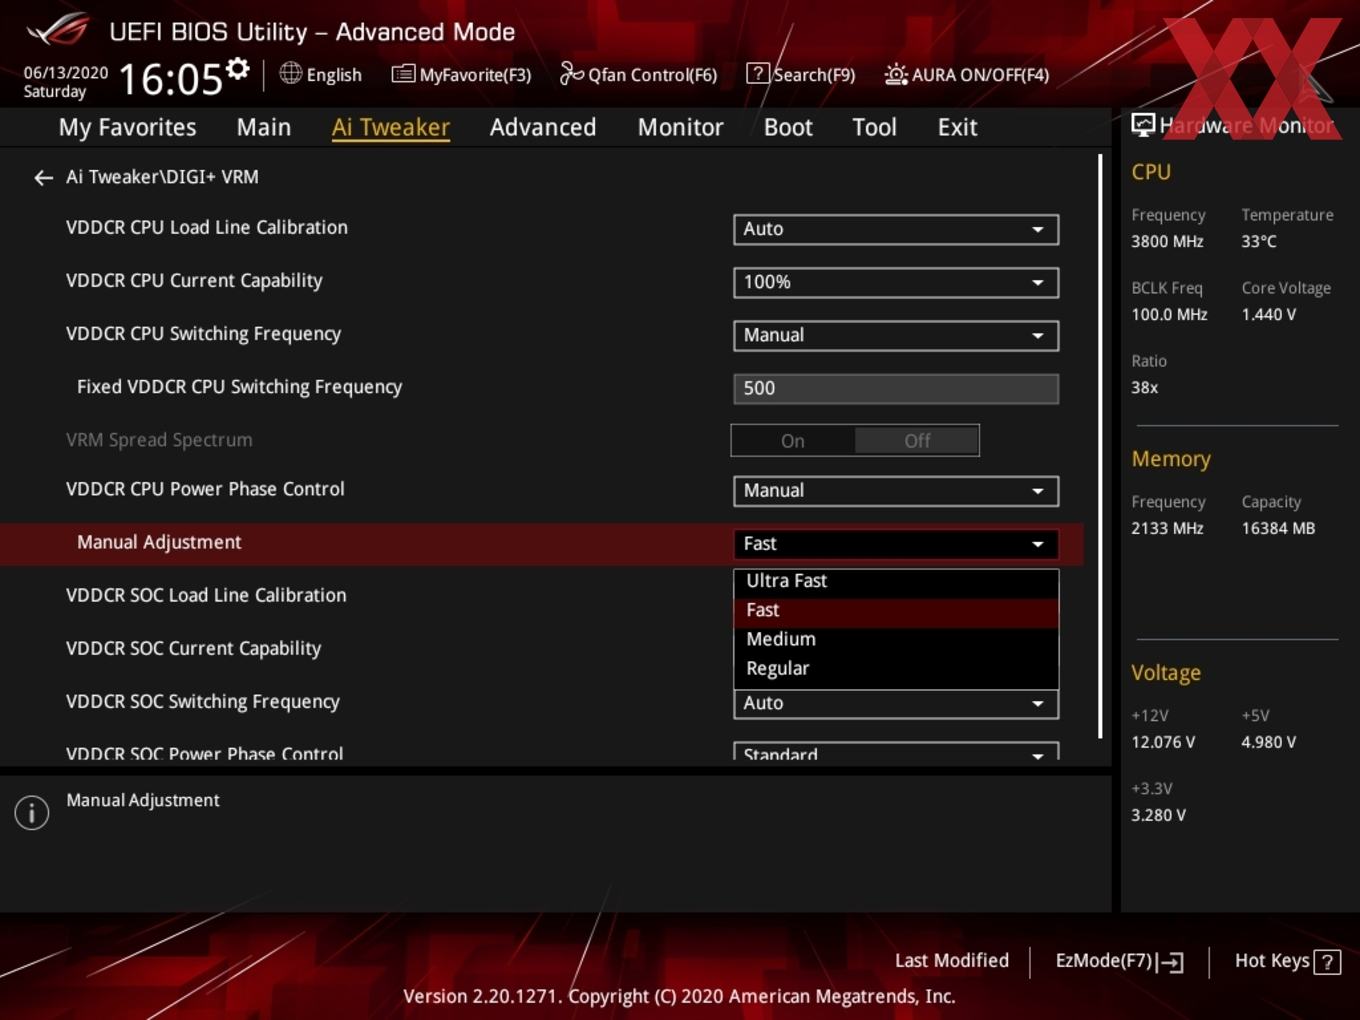1360x1020 pixels.
Task: Choose Ultra Fast from the list
Action: pyautogui.click(x=896, y=581)
